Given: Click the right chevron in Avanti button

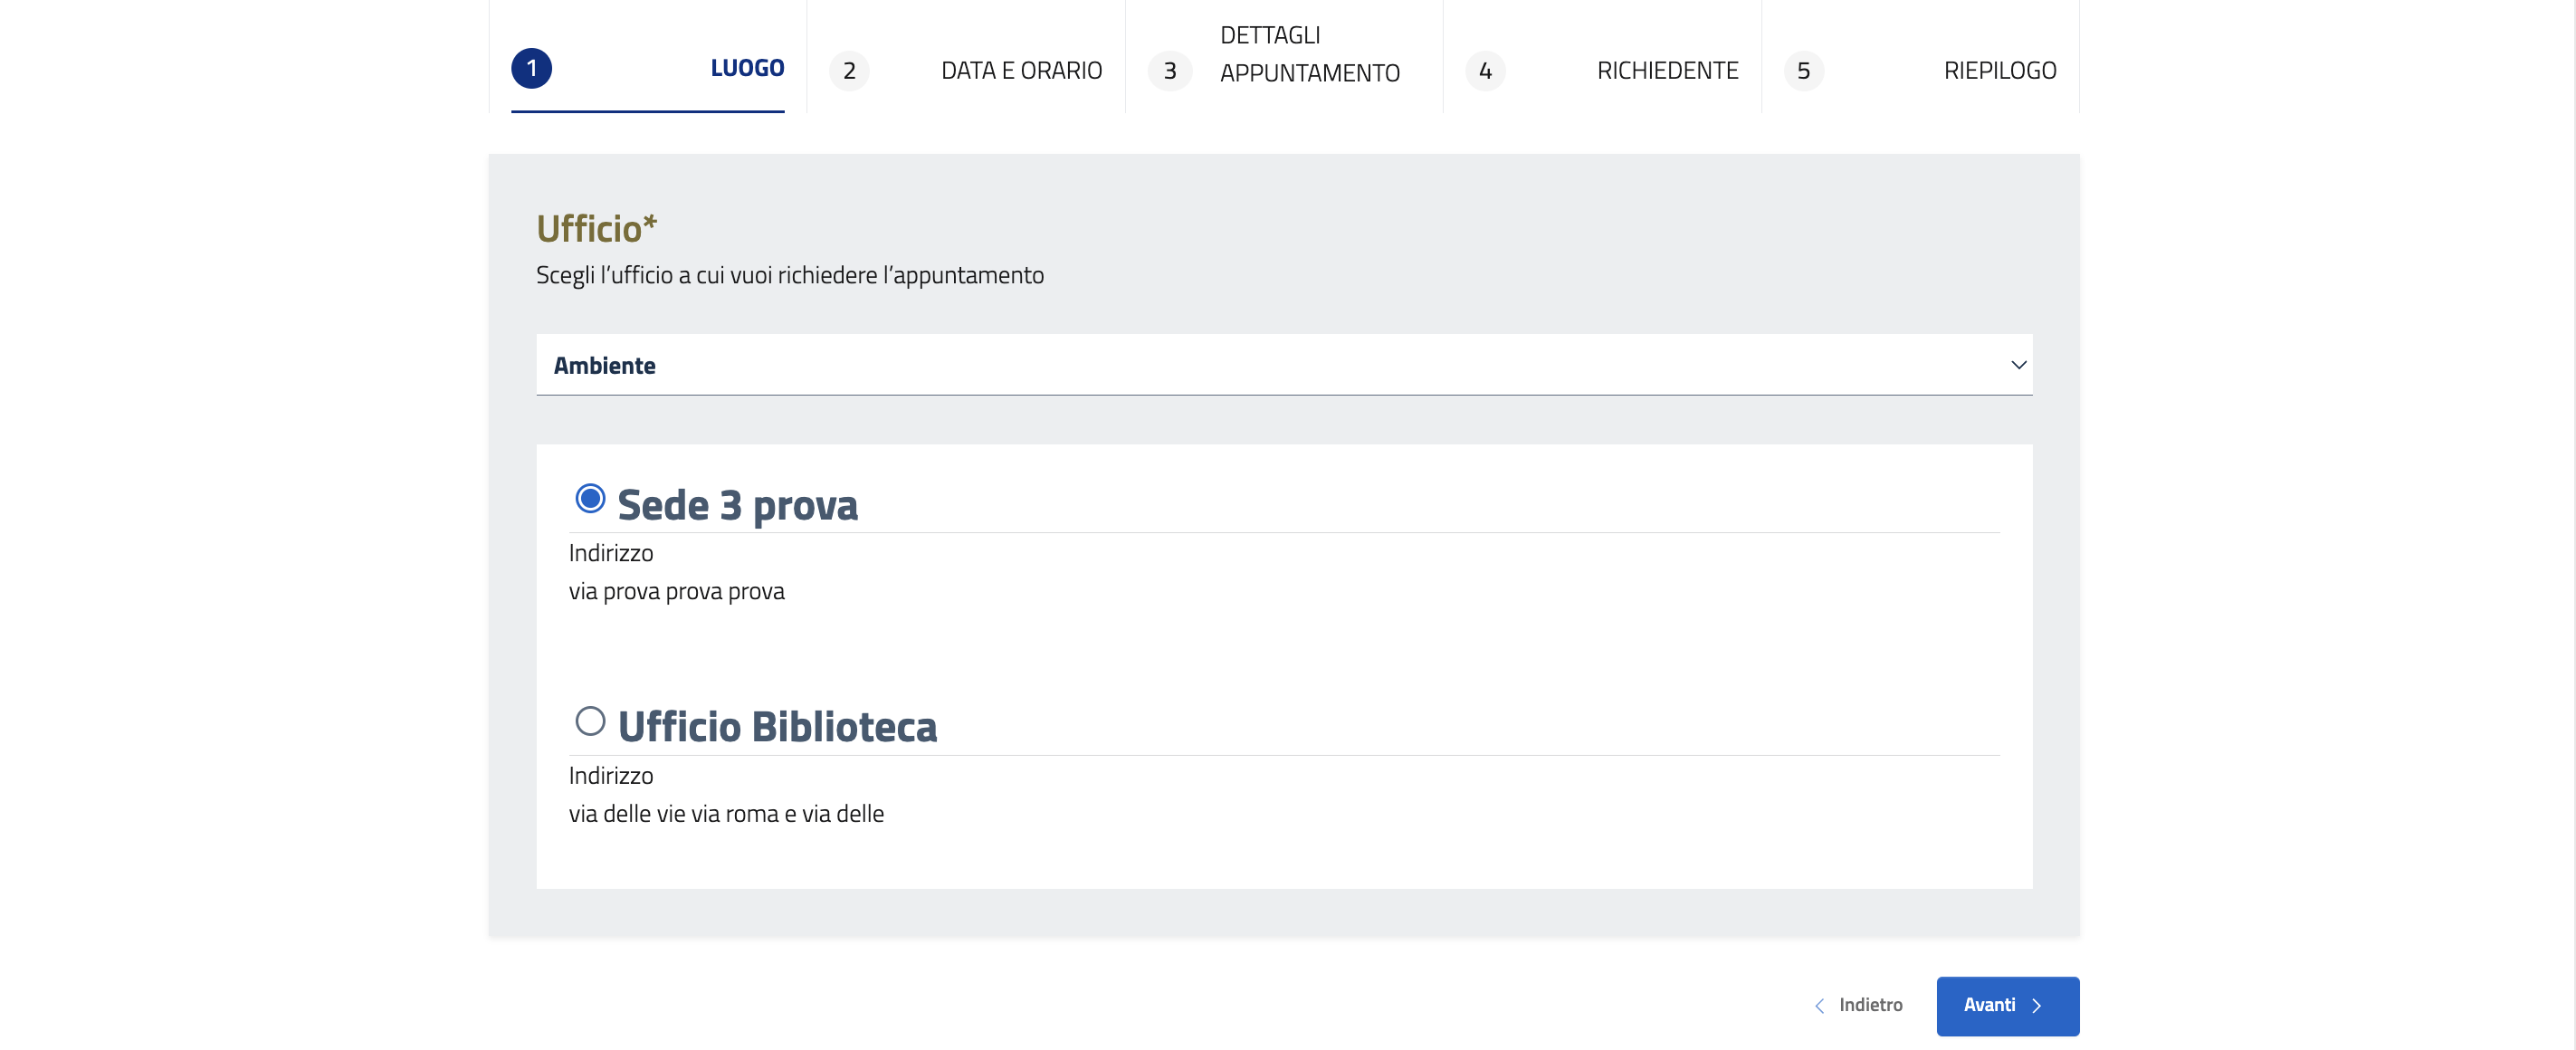Looking at the screenshot, I should coord(2037,1006).
